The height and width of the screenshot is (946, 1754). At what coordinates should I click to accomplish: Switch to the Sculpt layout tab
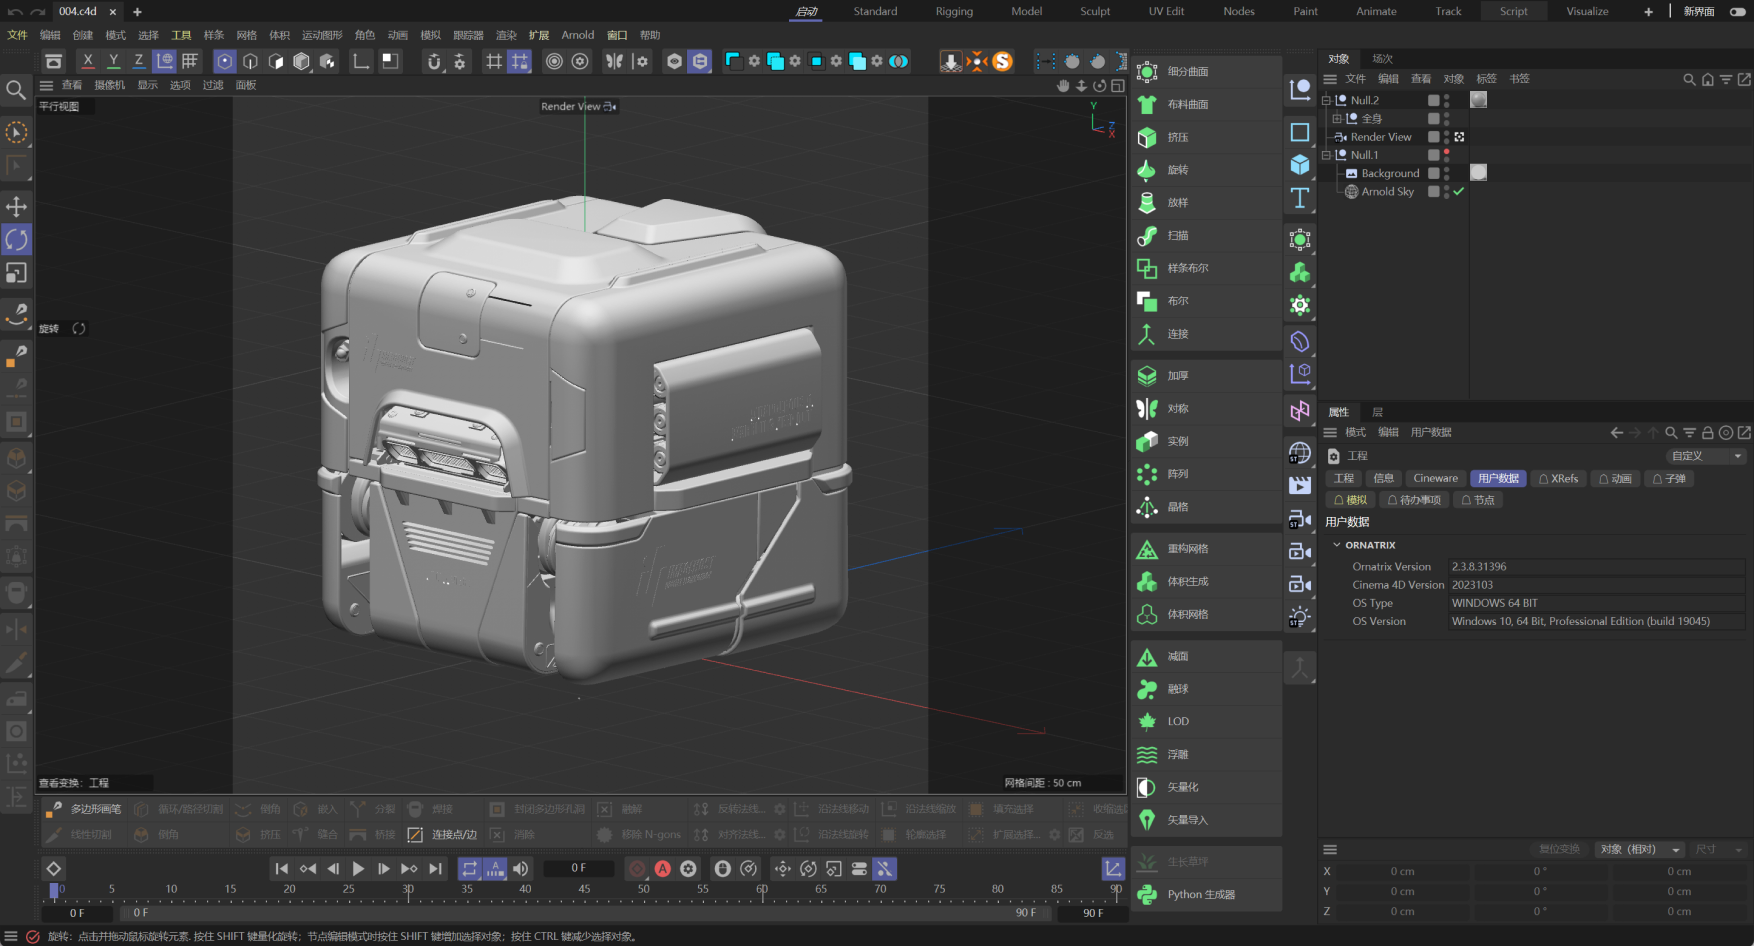pyautogui.click(x=1095, y=11)
